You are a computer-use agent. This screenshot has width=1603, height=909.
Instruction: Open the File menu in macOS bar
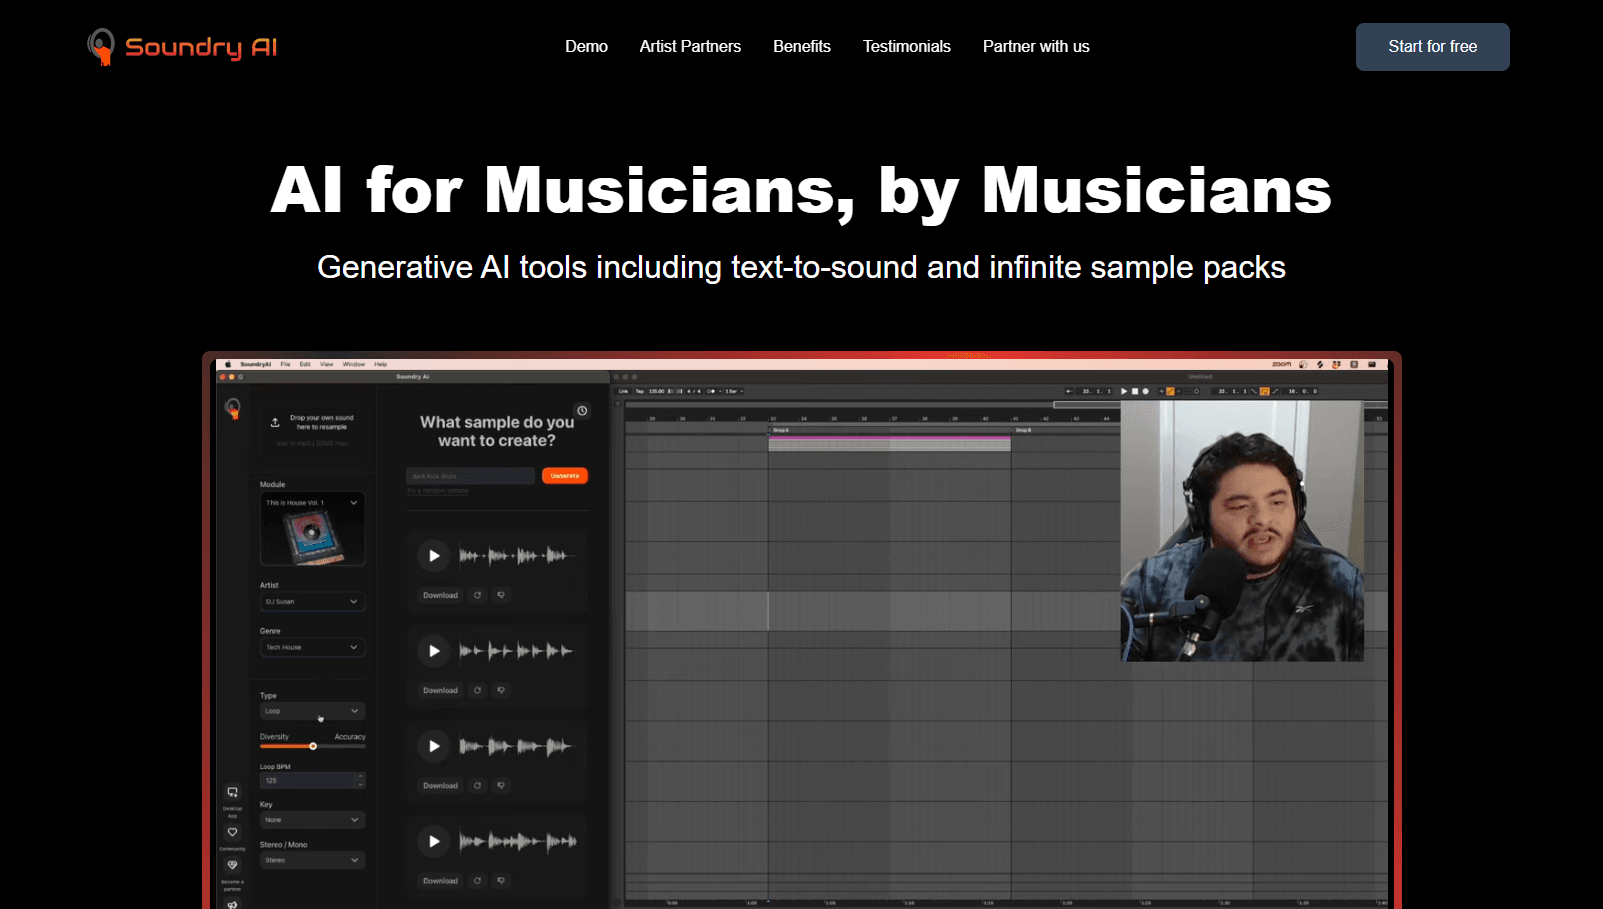pos(285,364)
